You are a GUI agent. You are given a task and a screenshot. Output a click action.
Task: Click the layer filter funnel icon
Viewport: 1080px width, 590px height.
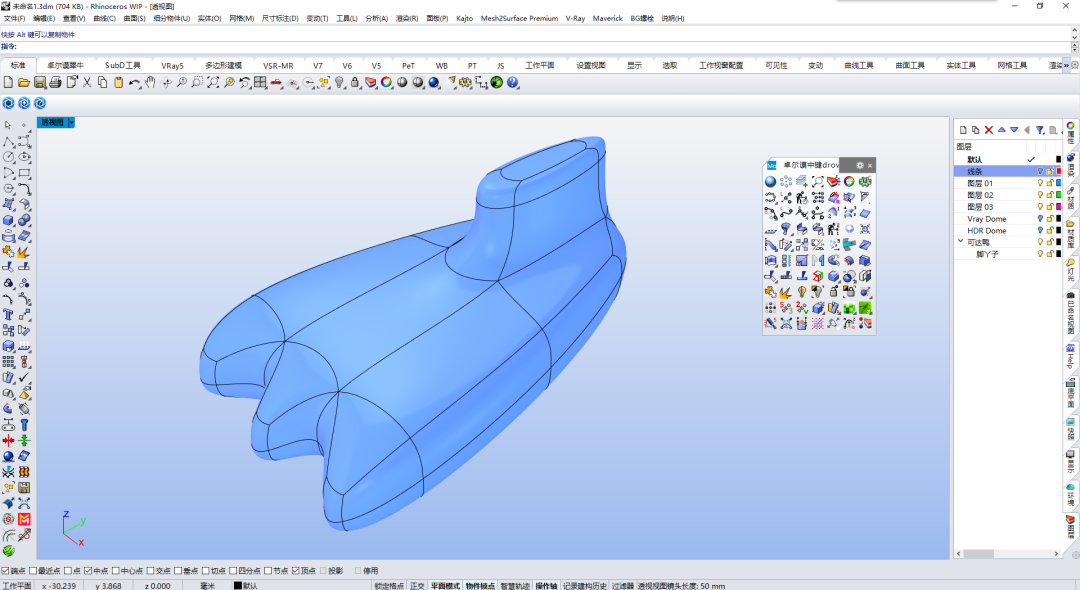point(1040,130)
